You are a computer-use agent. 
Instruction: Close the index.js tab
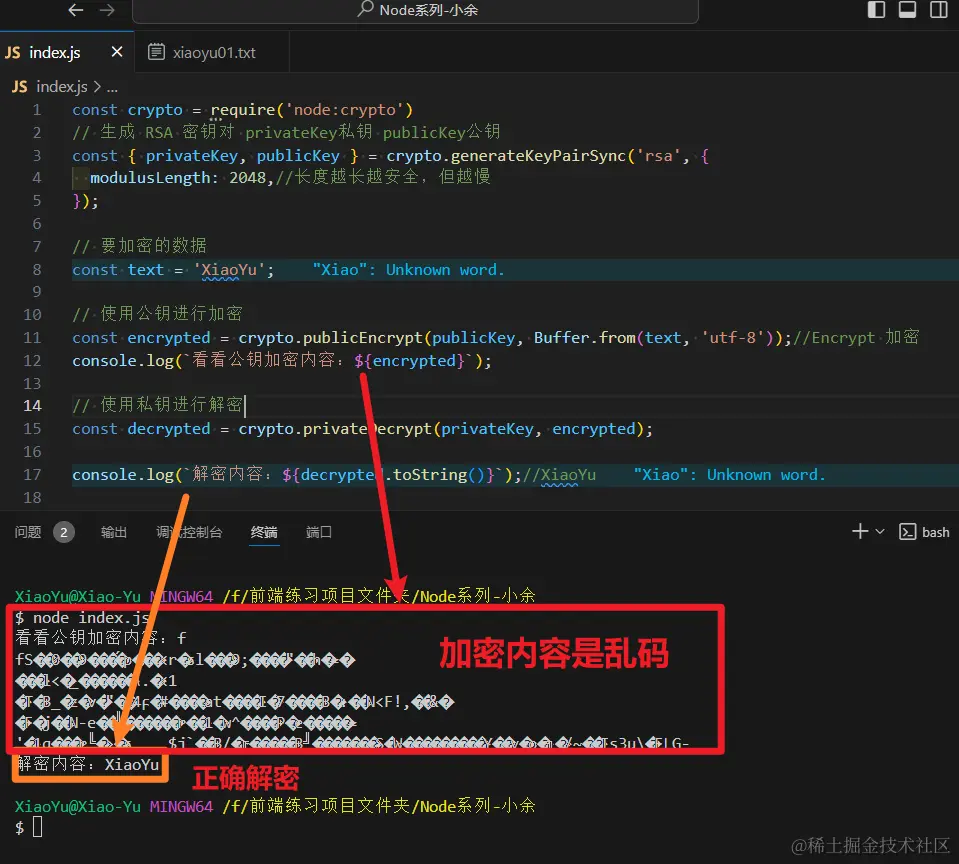point(117,52)
